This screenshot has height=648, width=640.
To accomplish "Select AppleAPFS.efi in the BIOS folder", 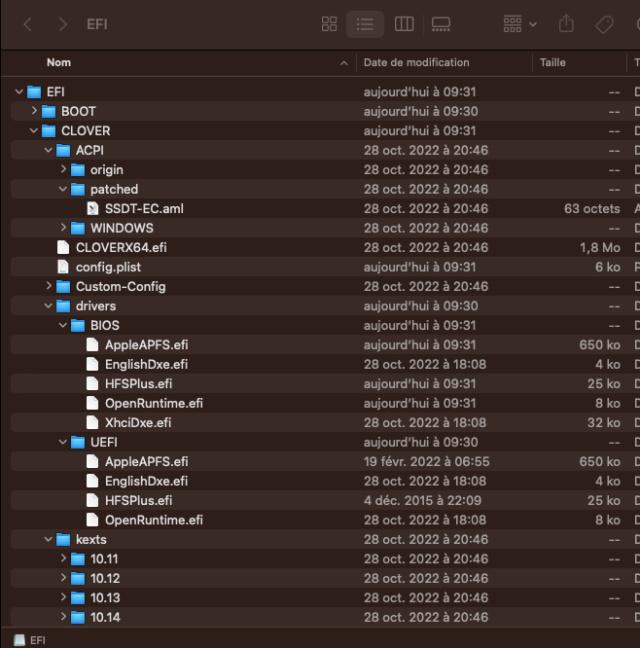I will (146, 345).
